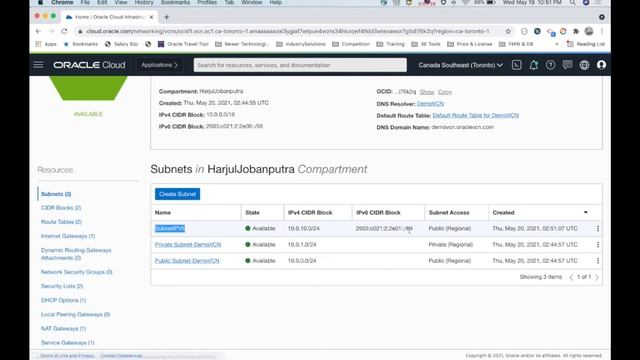This screenshot has height=360, width=640.
Task: Go back in browser history
Action: [x=38, y=31]
